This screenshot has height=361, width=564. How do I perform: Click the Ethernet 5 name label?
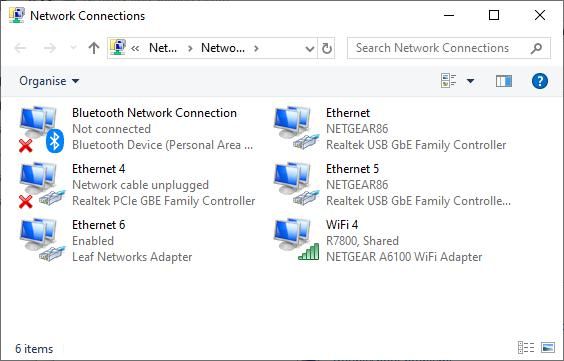coord(352,169)
